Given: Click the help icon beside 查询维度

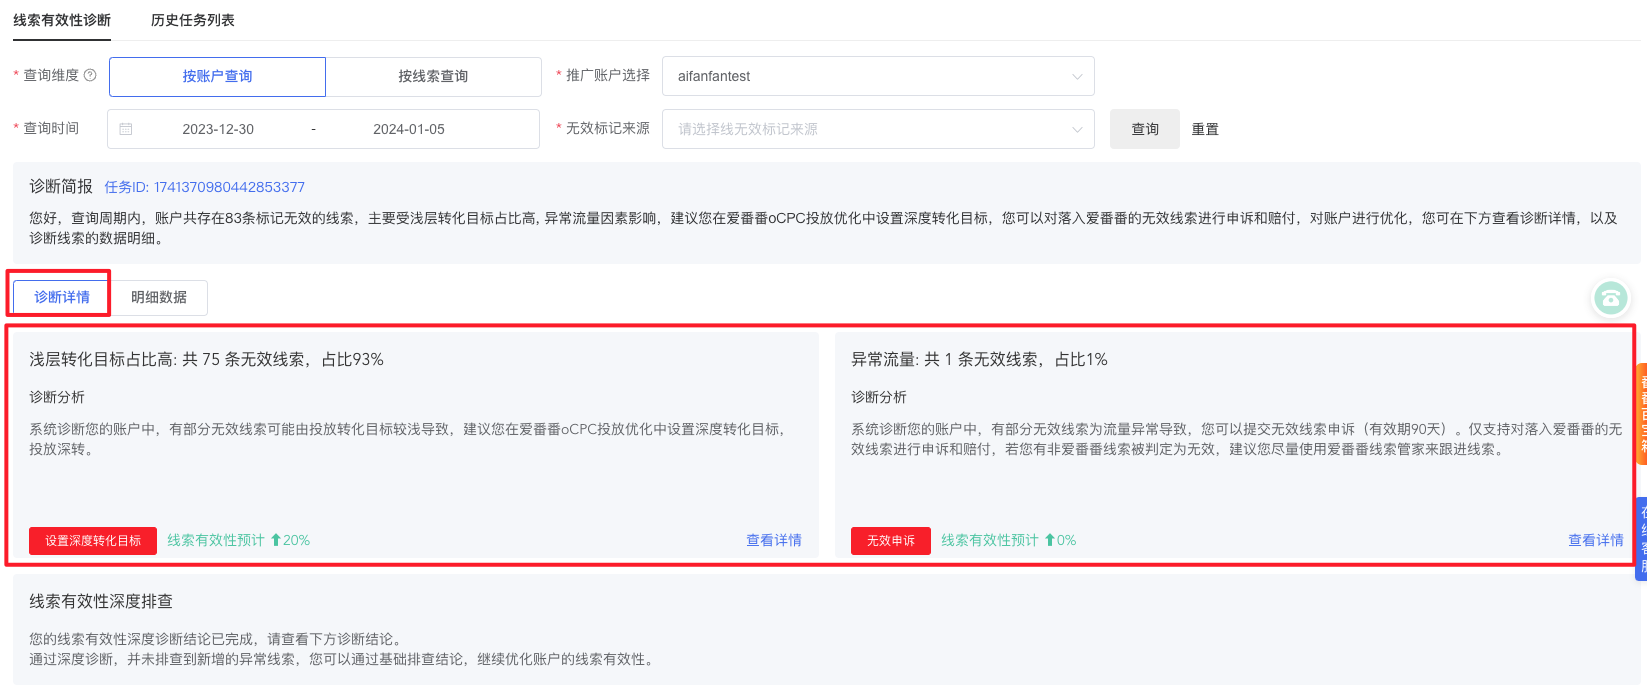Looking at the screenshot, I should coord(90,75).
